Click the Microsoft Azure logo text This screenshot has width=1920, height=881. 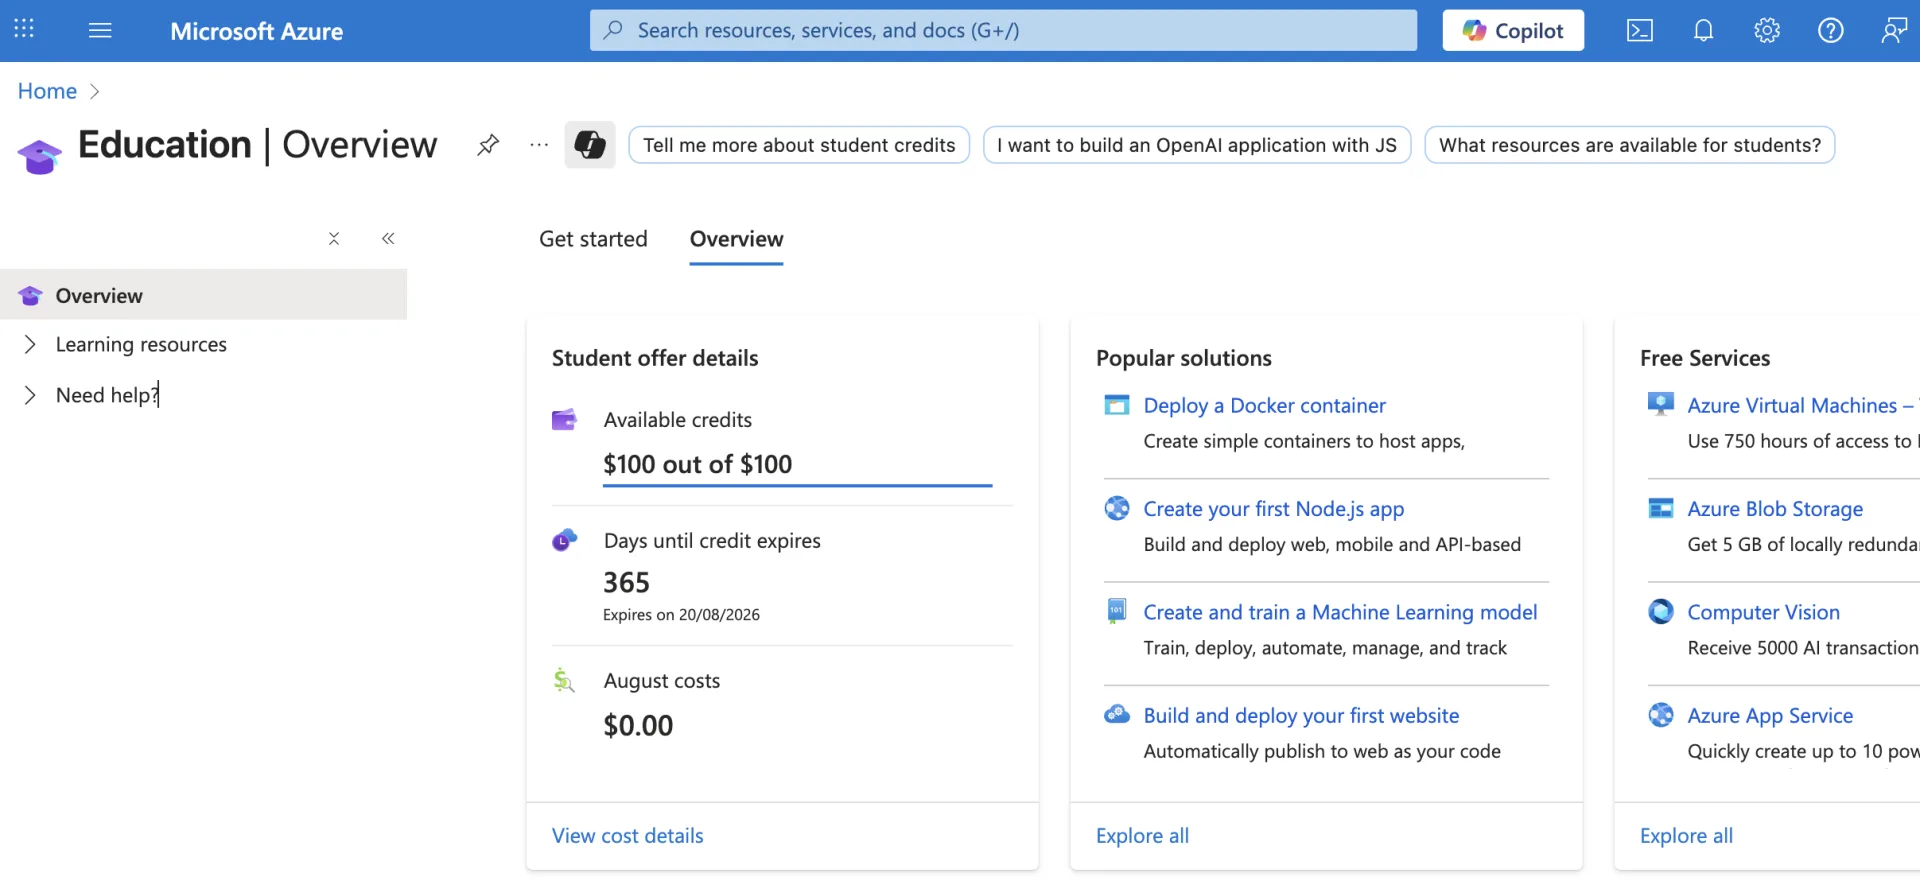[256, 31]
